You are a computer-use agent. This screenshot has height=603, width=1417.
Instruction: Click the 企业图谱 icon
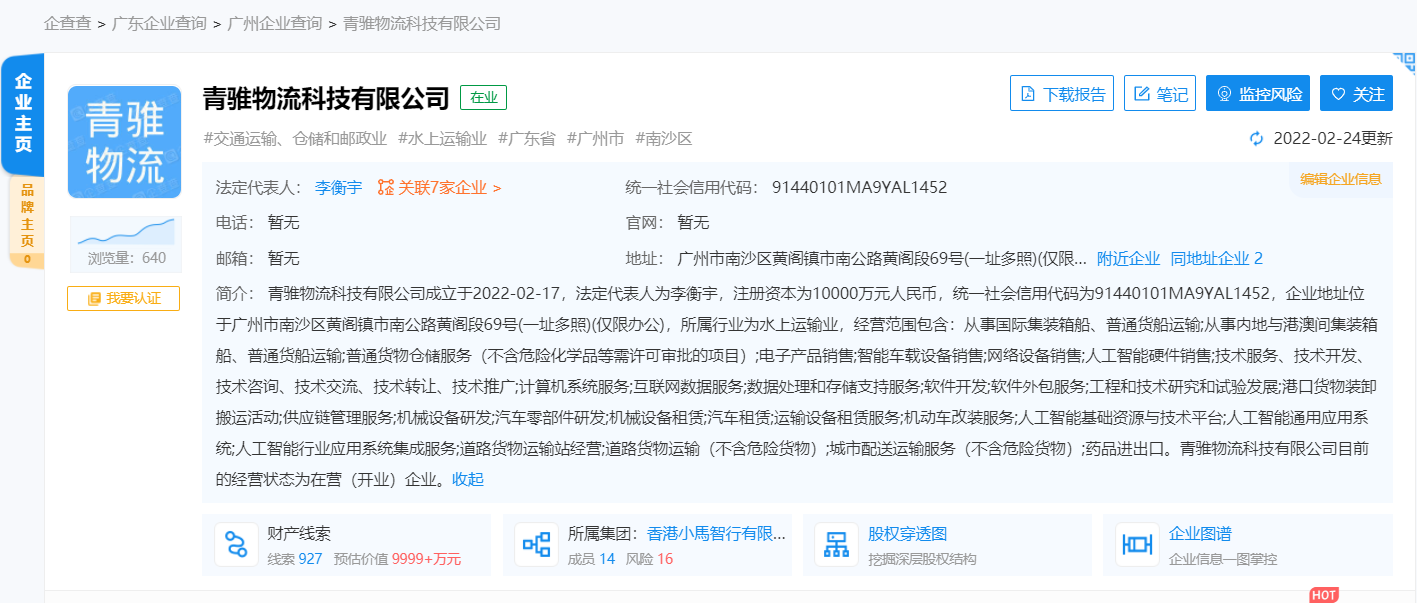[1137, 544]
